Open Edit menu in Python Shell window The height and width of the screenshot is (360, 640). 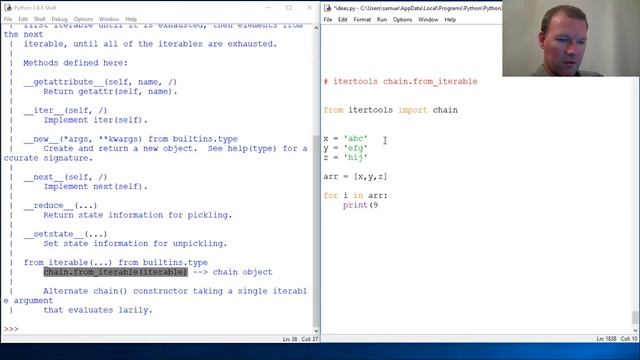(23, 19)
